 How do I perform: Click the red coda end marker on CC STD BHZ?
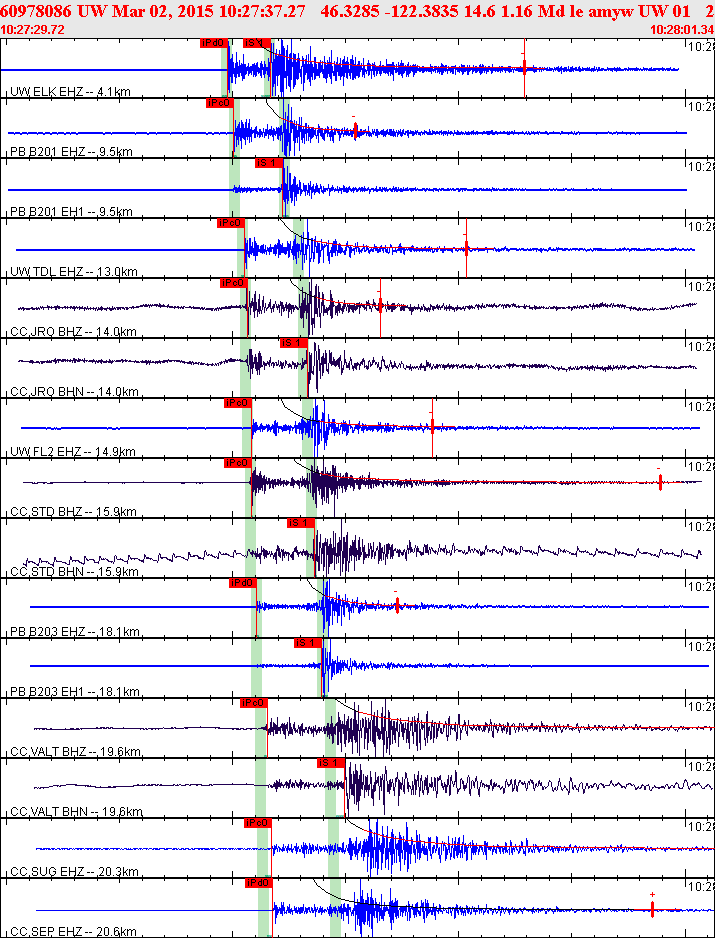tap(660, 482)
